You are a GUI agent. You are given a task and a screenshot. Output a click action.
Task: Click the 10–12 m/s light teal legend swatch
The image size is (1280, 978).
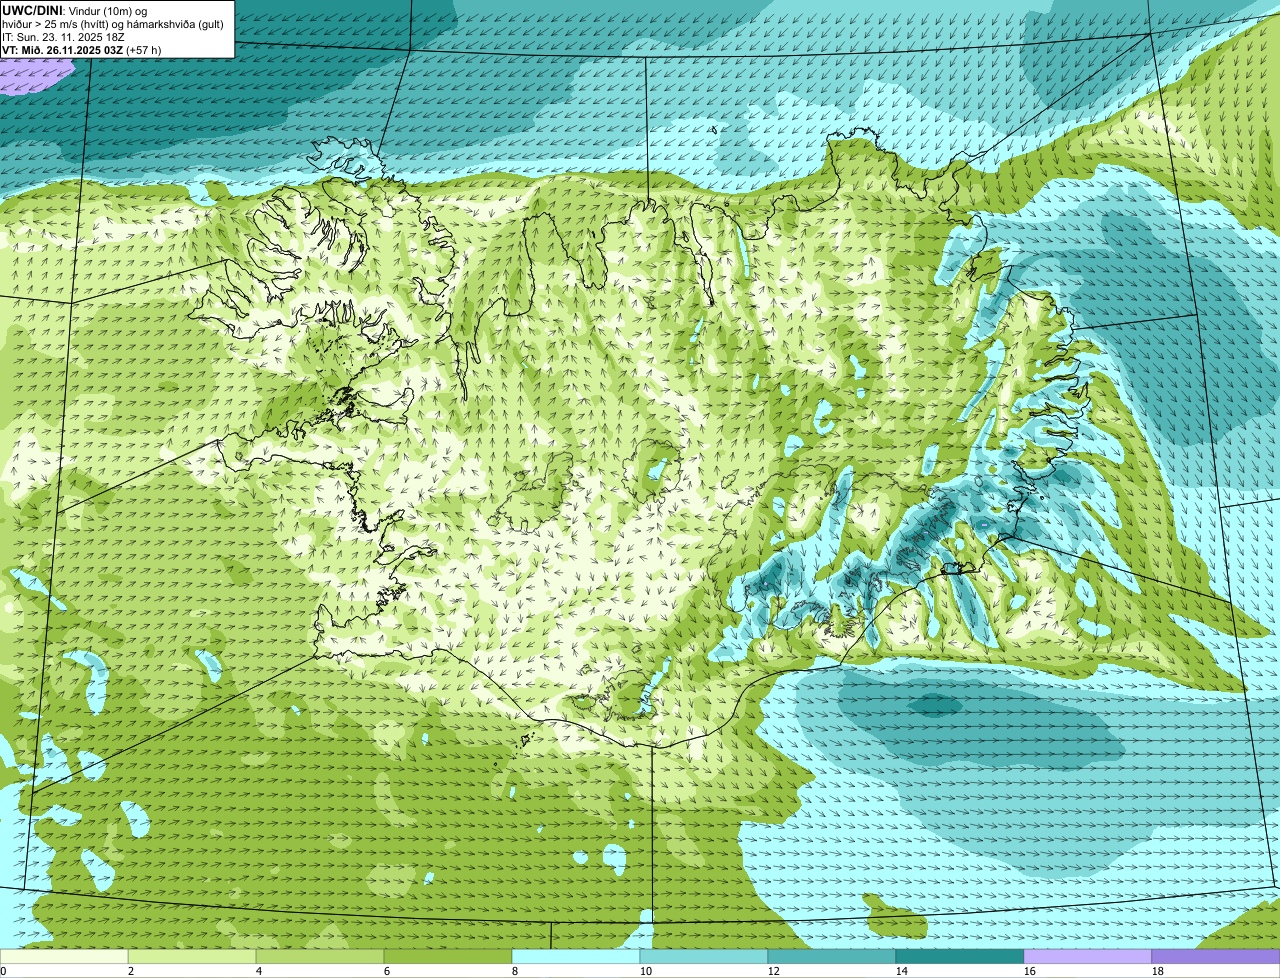pyautogui.click(x=704, y=956)
